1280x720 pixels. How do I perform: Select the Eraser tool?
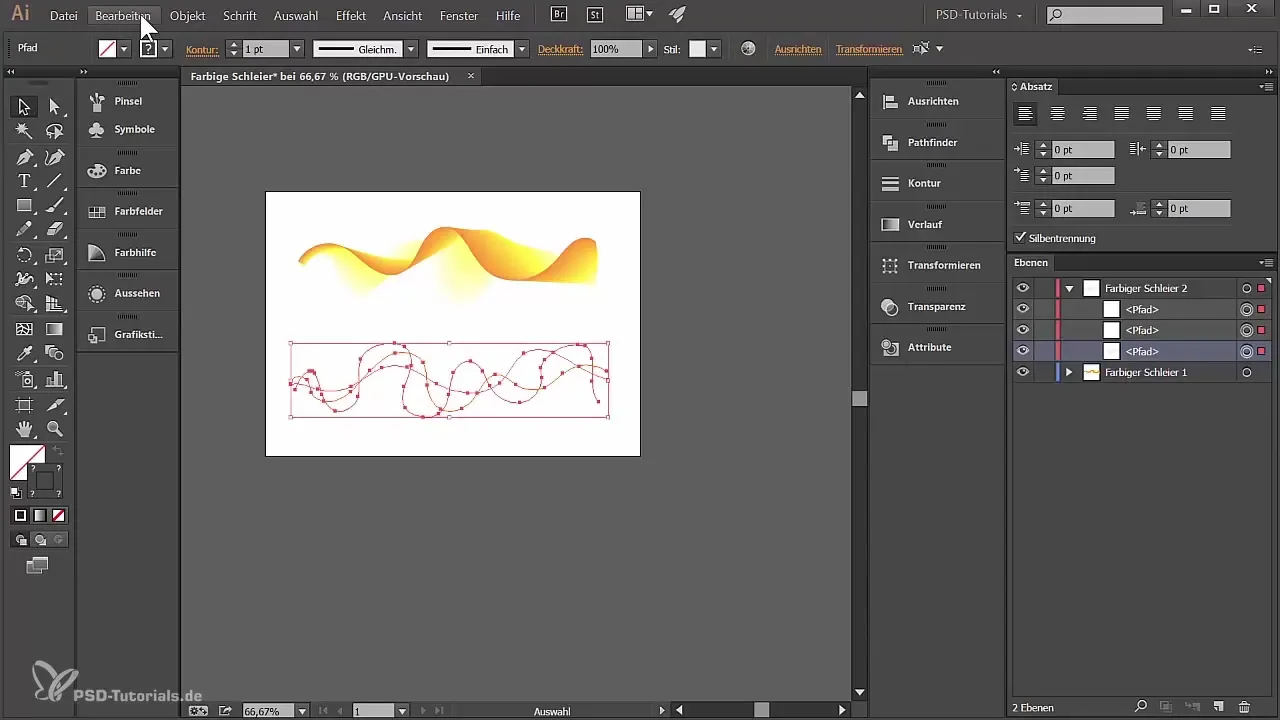coord(55,230)
